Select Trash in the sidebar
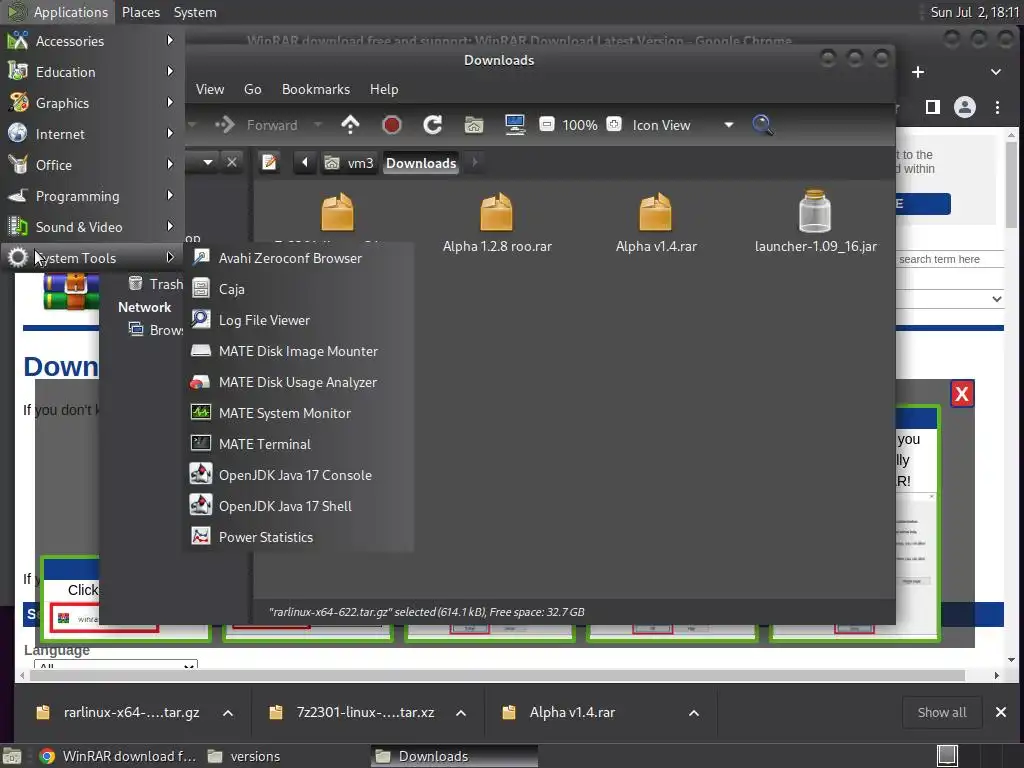Viewport: 1024px width, 768px height. 155,284
